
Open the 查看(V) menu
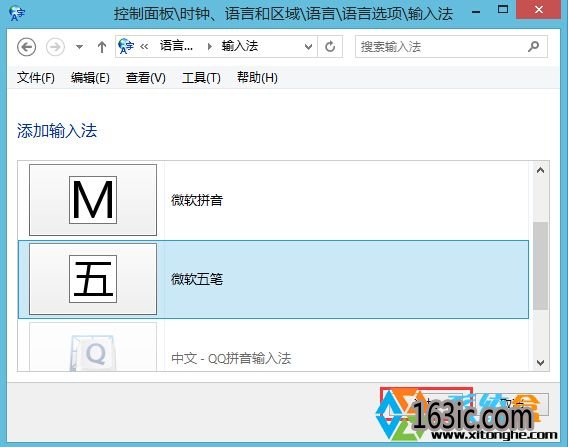pos(146,78)
